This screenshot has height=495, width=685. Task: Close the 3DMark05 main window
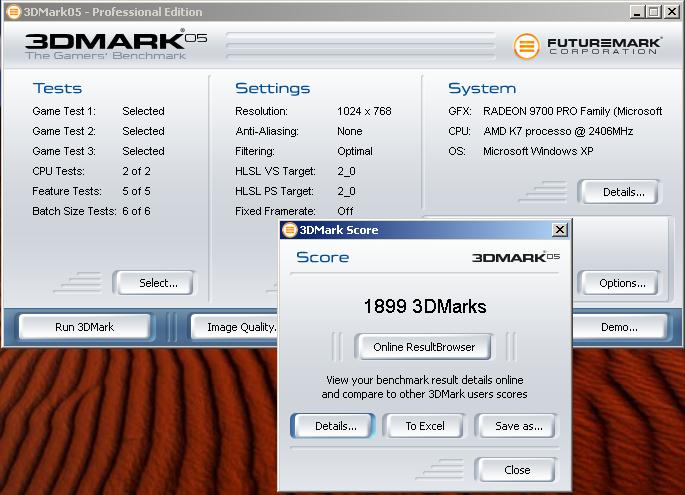672,12
